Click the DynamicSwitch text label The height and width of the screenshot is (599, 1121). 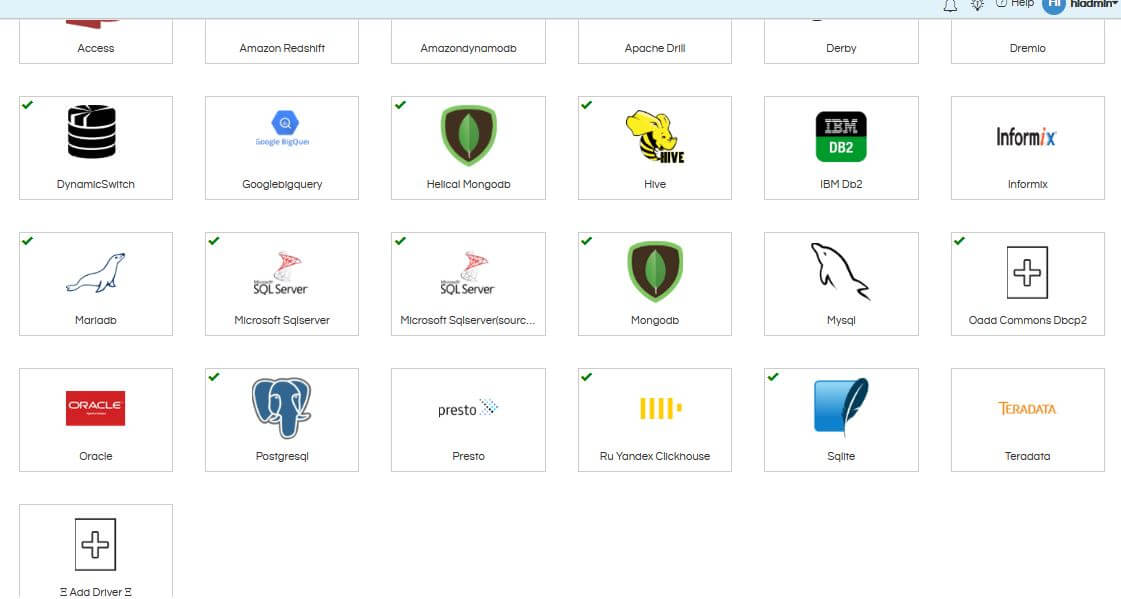[96, 184]
